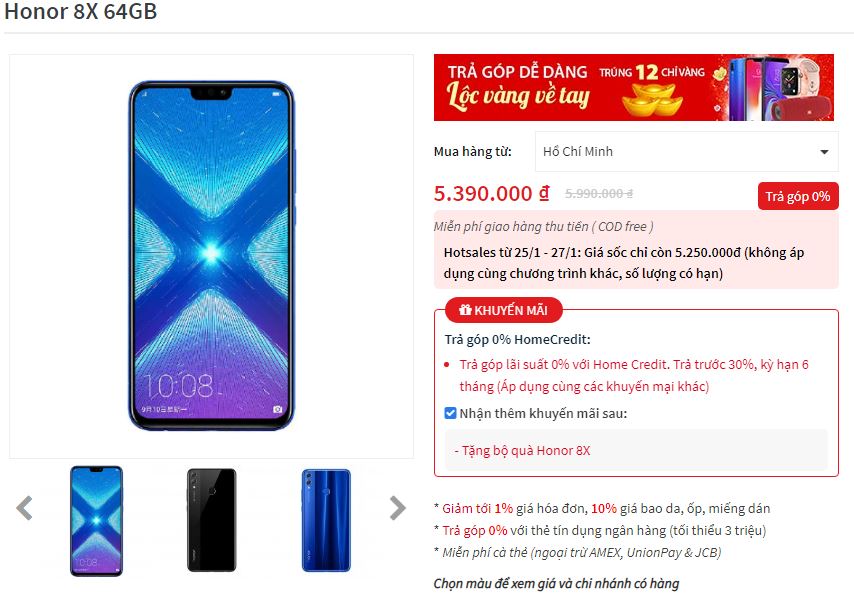The image size is (854, 593).
Task: Select the blue front-view phone thumbnail
Action: tap(96, 521)
